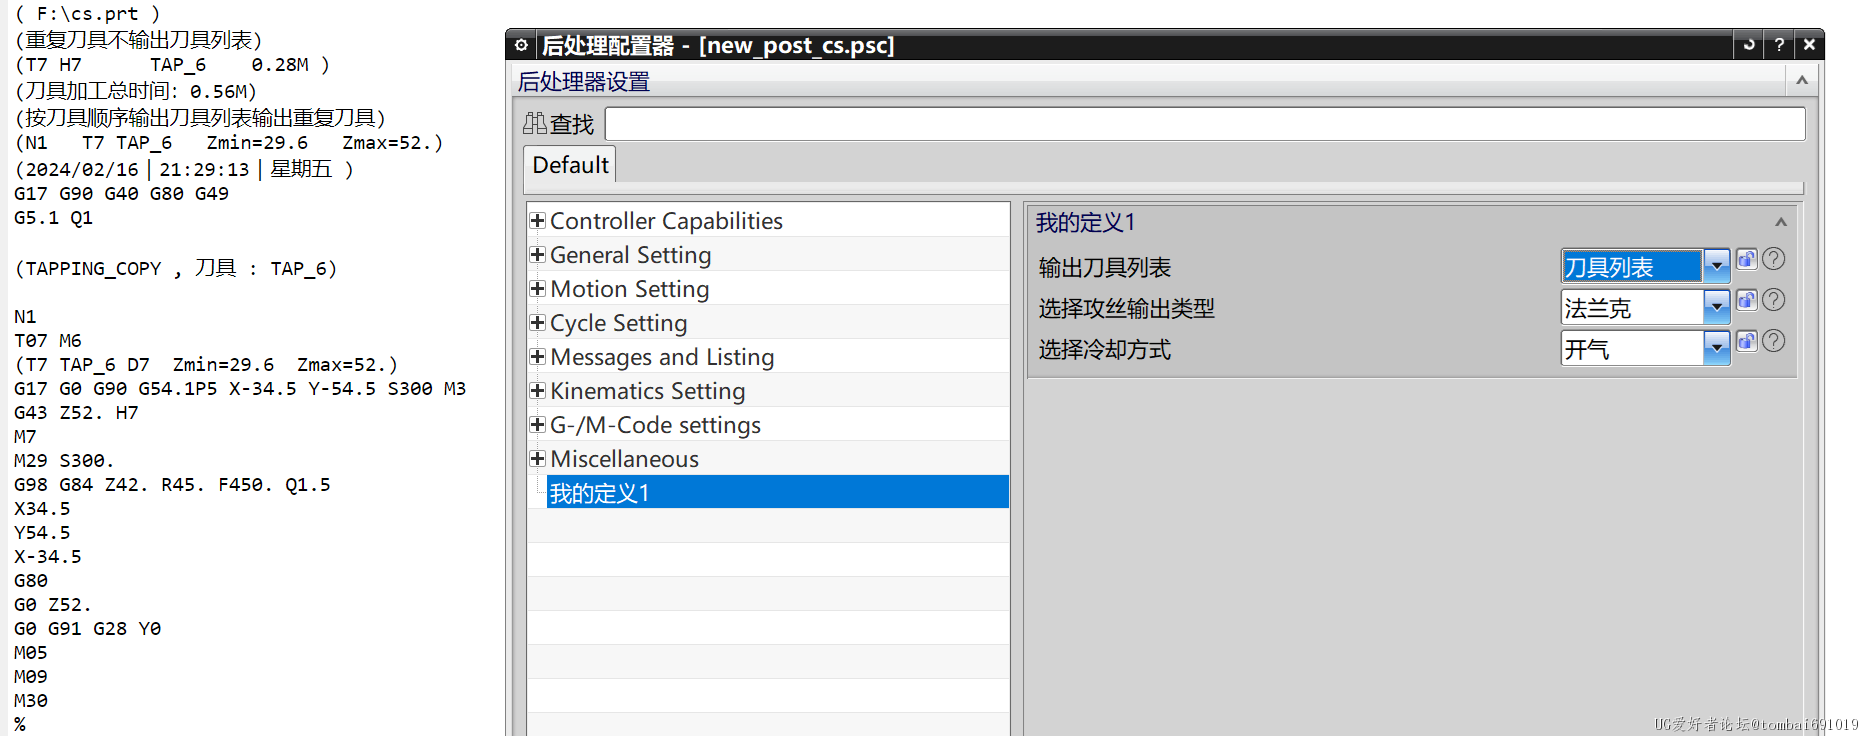Click the 'T07 M6' tool change line
The height and width of the screenshot is (736, 1861).
pos(48,340)
